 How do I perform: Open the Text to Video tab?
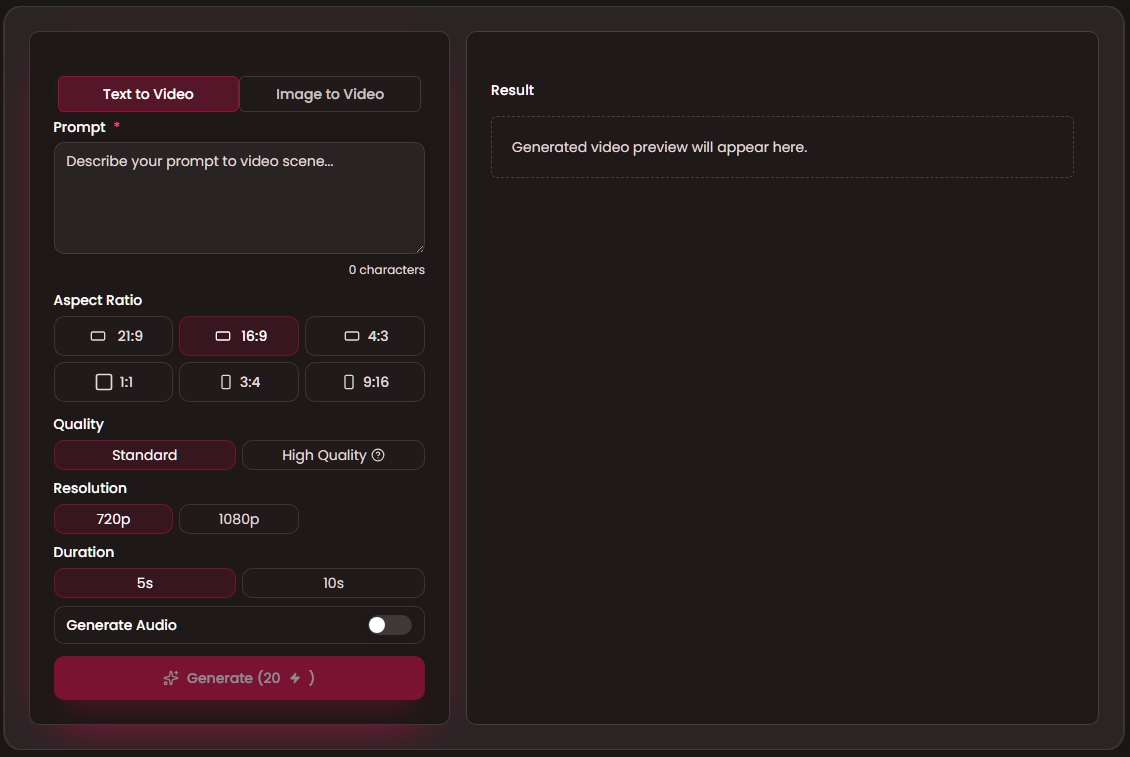click(x=148, y=94)
